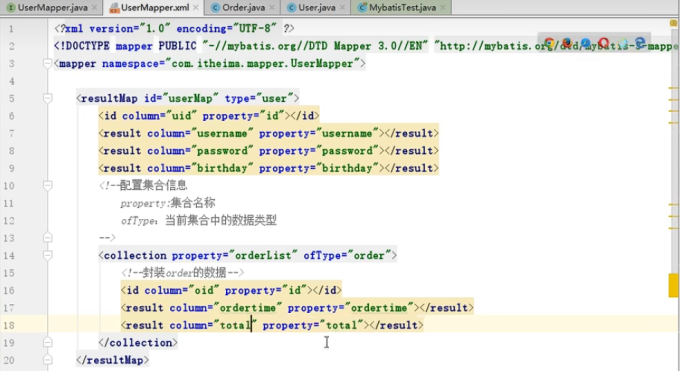The image size is (680, 371).
Task: Collapse the mapper tag on line 3
Action: tap(48, 64)
